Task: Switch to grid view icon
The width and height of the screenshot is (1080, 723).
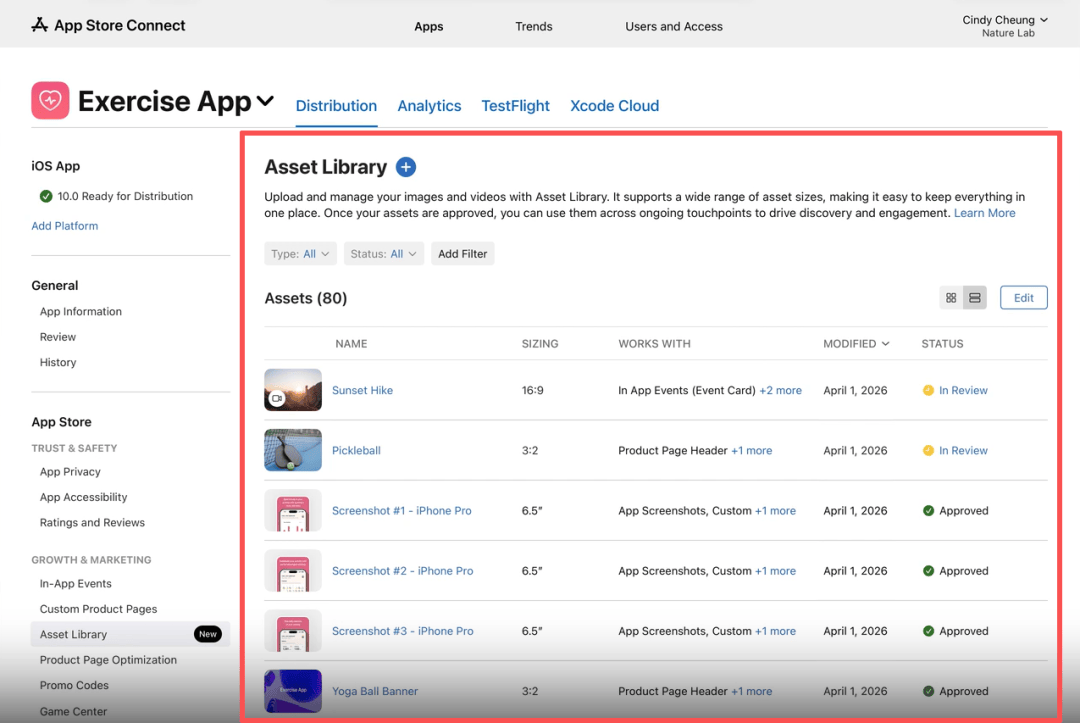Action: coord(951,298)
